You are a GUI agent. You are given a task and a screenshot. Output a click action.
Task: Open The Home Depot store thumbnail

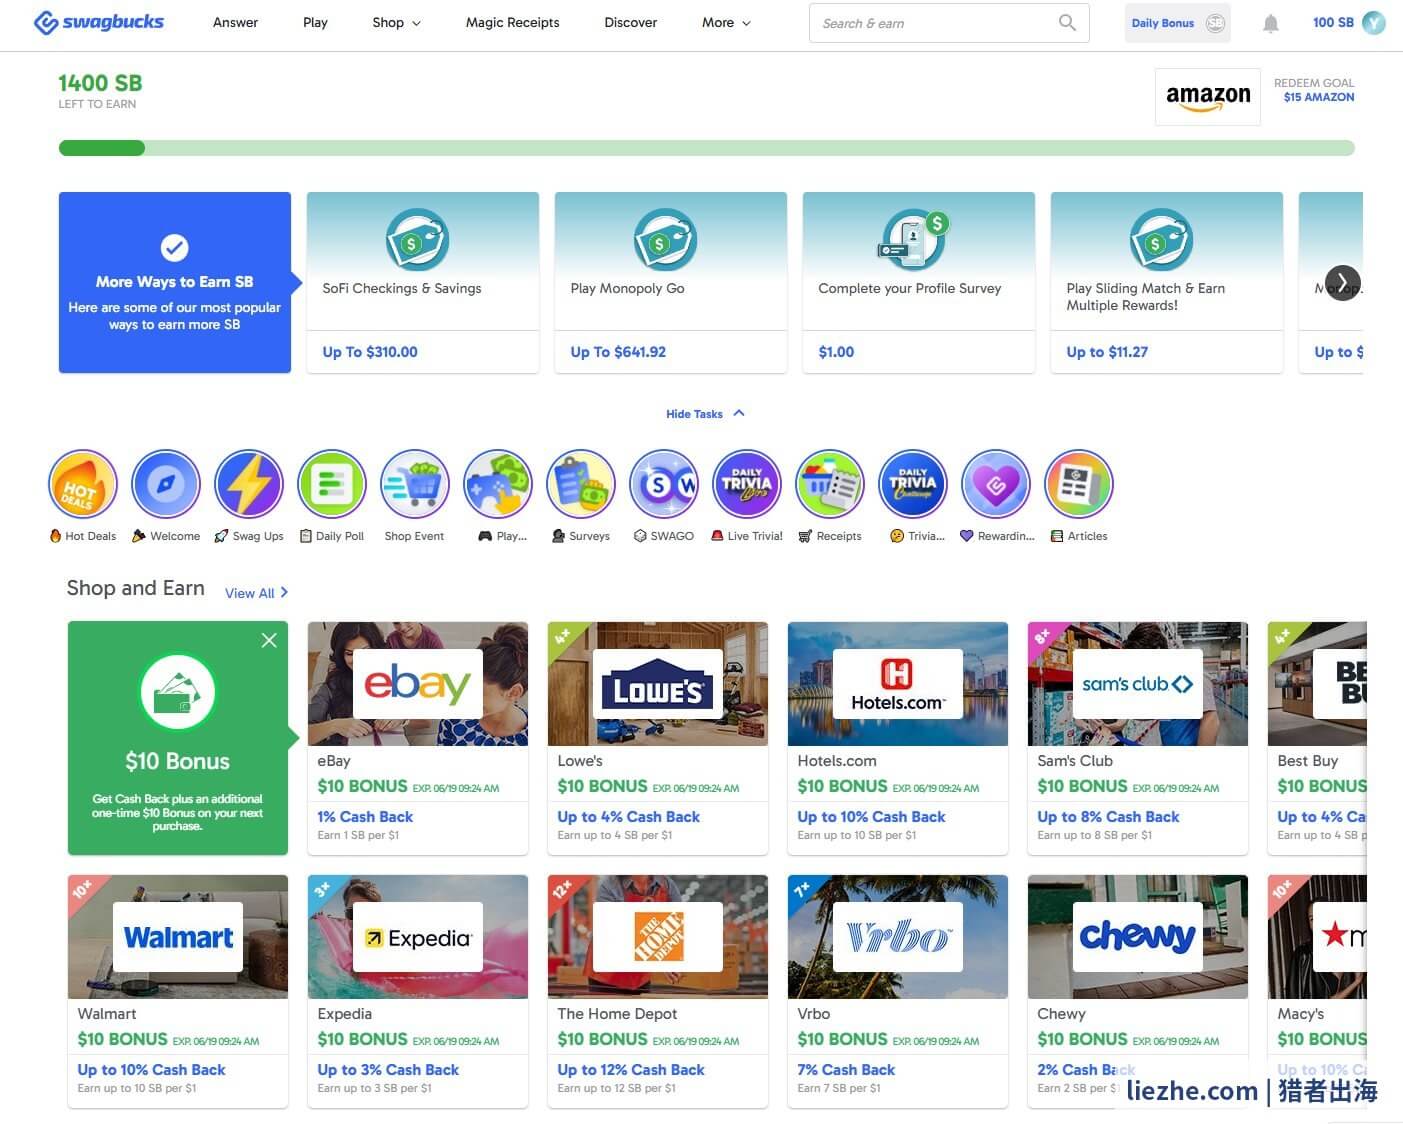point(658,937)
